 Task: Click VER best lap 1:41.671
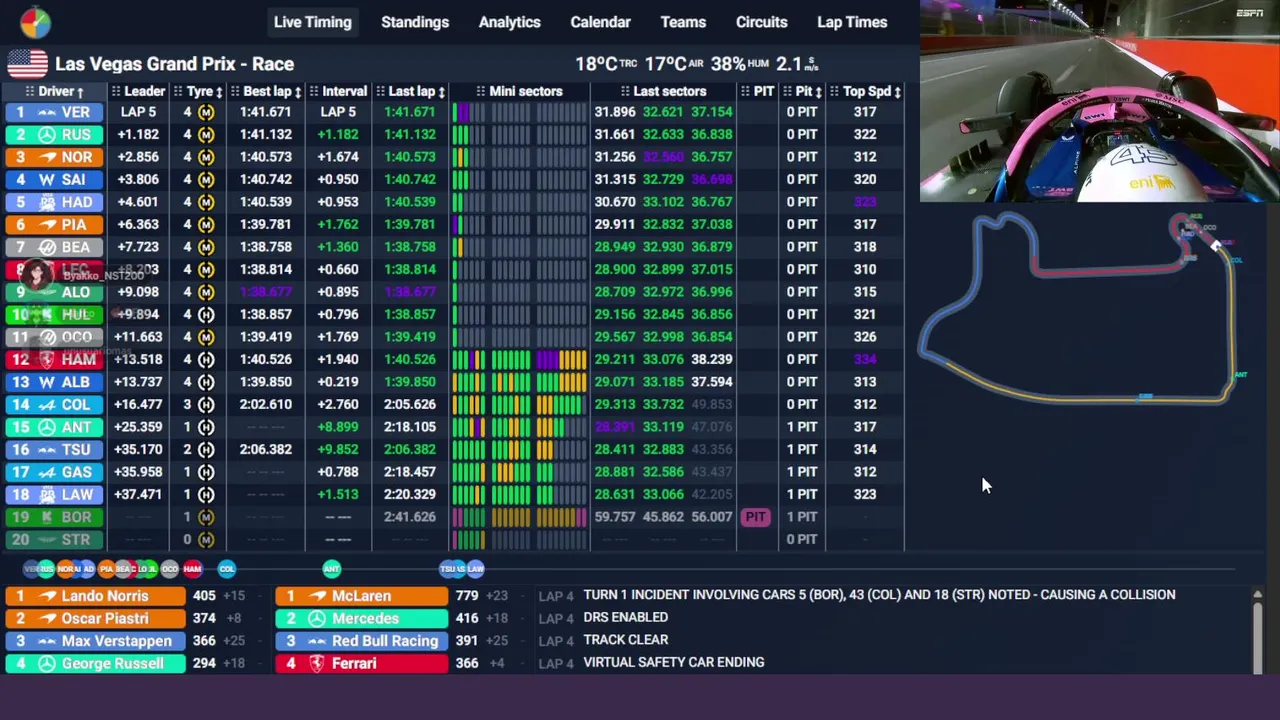coord(265,112)
